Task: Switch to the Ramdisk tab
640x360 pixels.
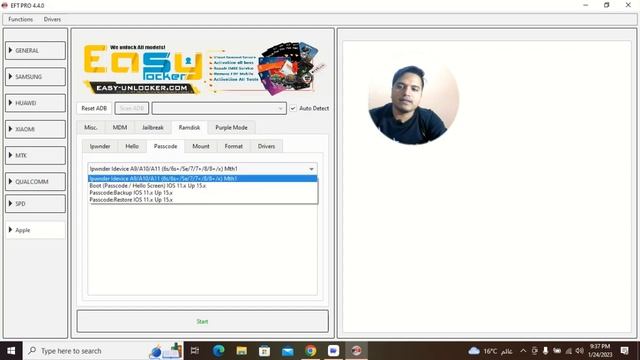Action: 189,127
